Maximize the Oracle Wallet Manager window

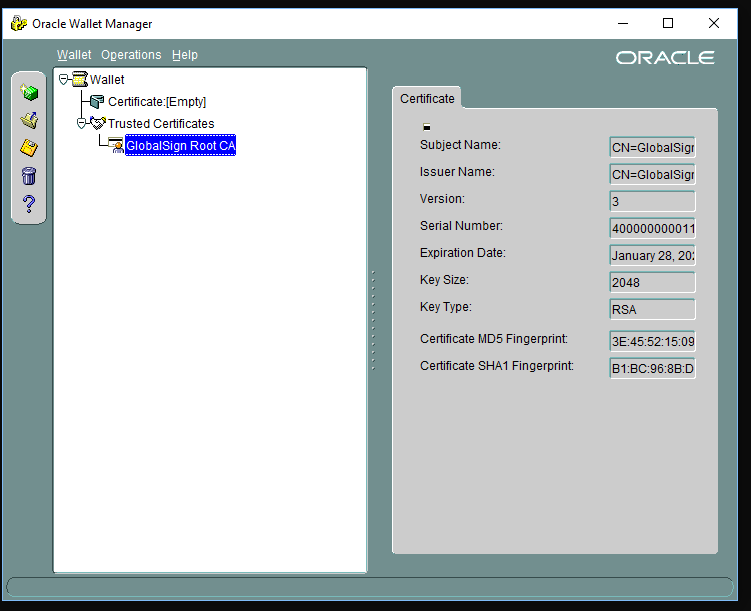point(668,23)
